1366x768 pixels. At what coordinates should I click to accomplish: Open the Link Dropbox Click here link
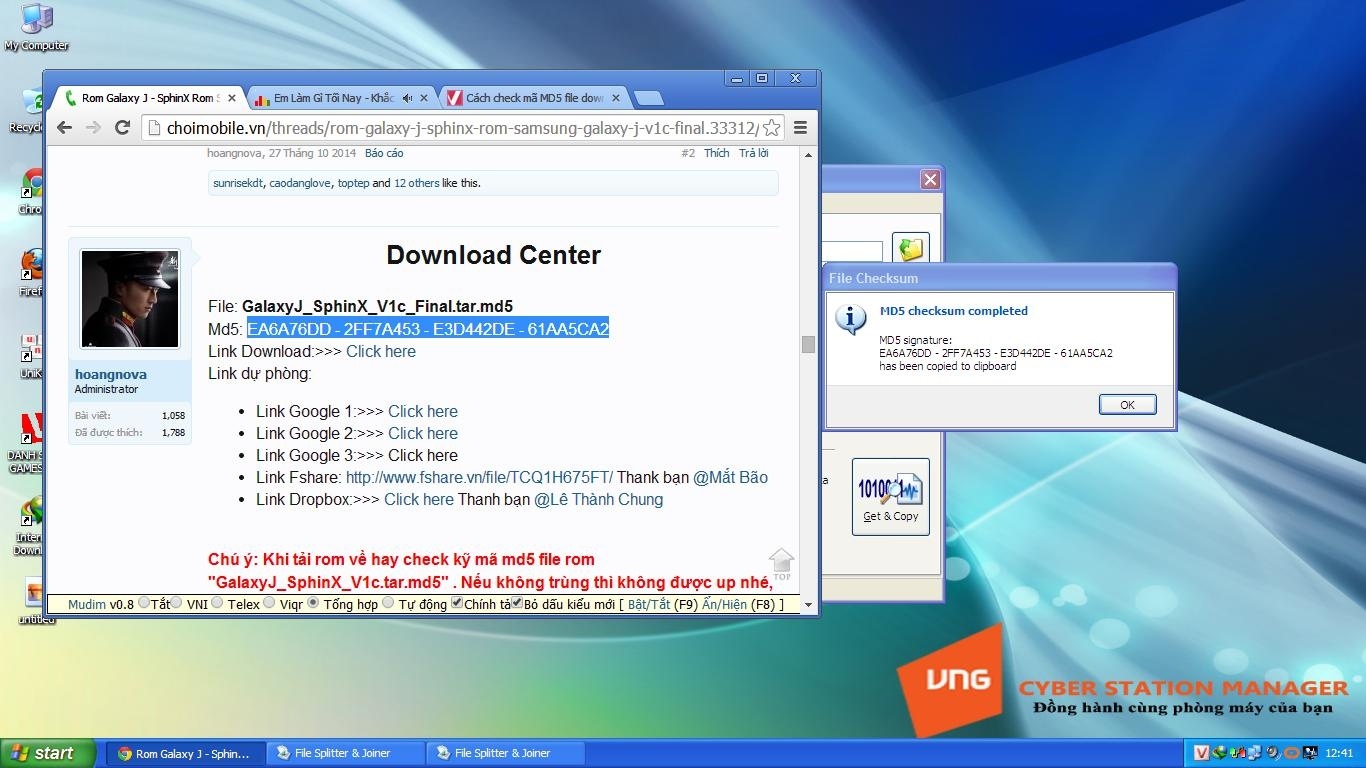point(419,499)
